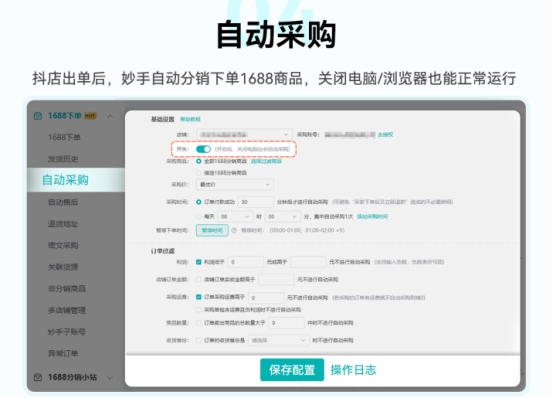The width and height of the screenshot is (554, 399).
Task: Click the 店铺订单实收金额高于 amount input
Action: (276, 280)
